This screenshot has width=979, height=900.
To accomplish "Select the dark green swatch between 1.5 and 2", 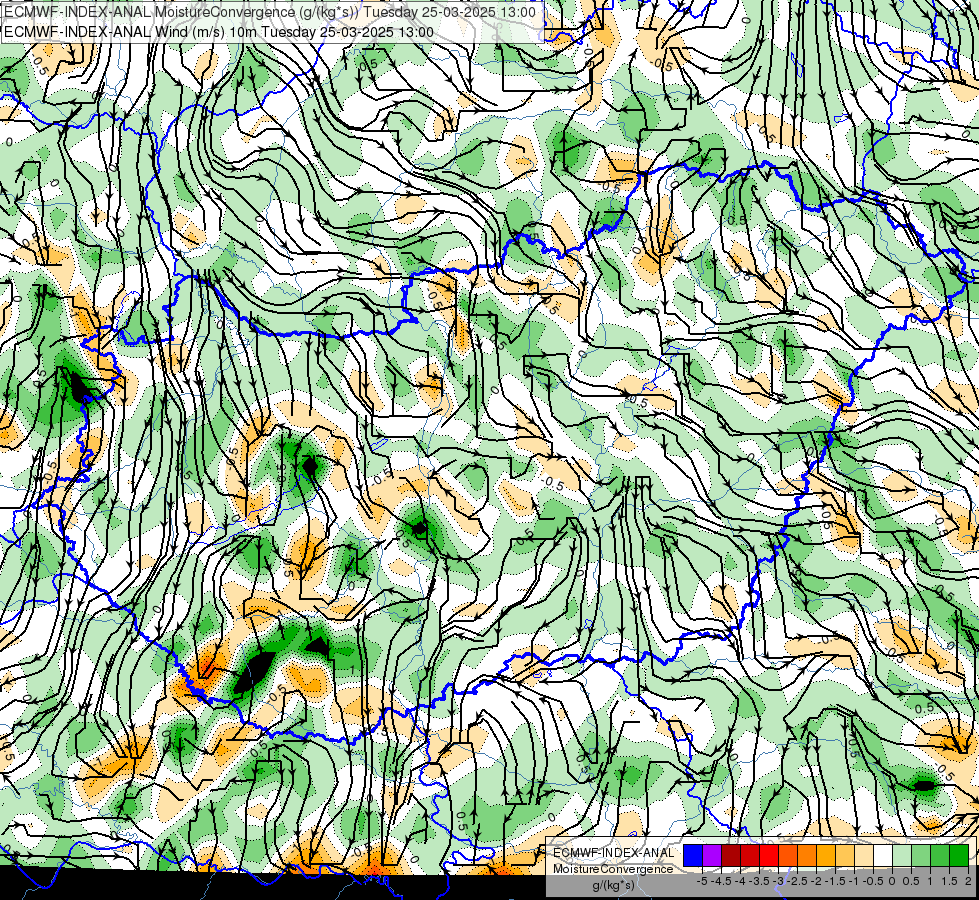I will pos(959,855).
